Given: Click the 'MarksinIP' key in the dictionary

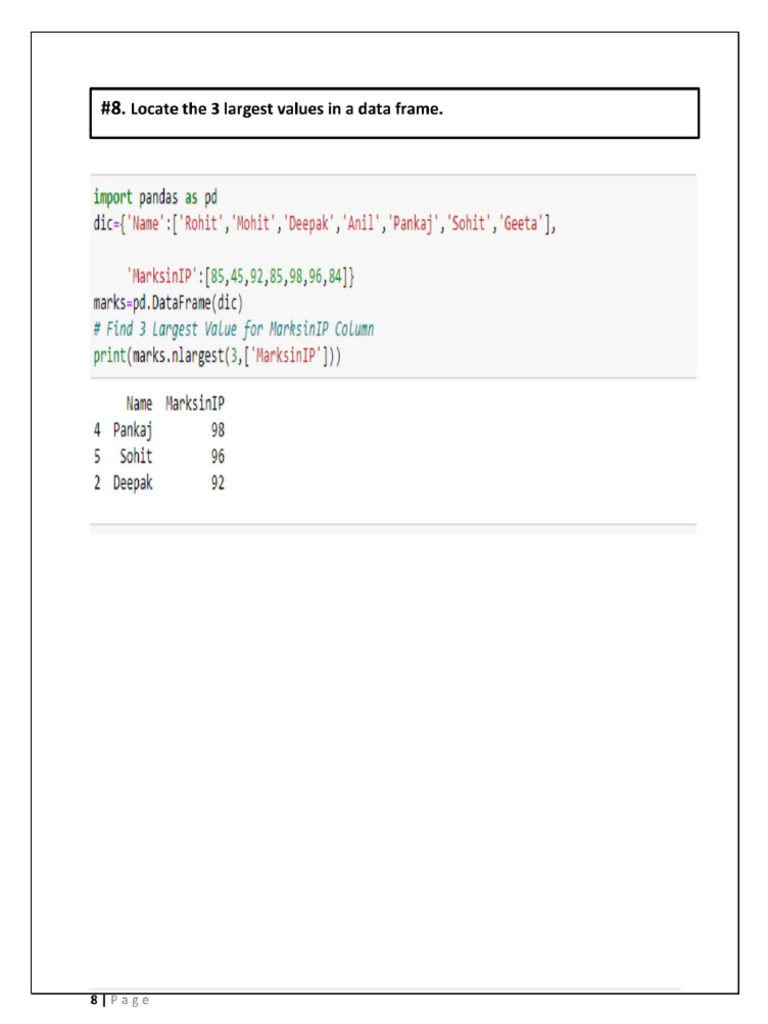Looking at the screenshot, I should click(162, 277).
